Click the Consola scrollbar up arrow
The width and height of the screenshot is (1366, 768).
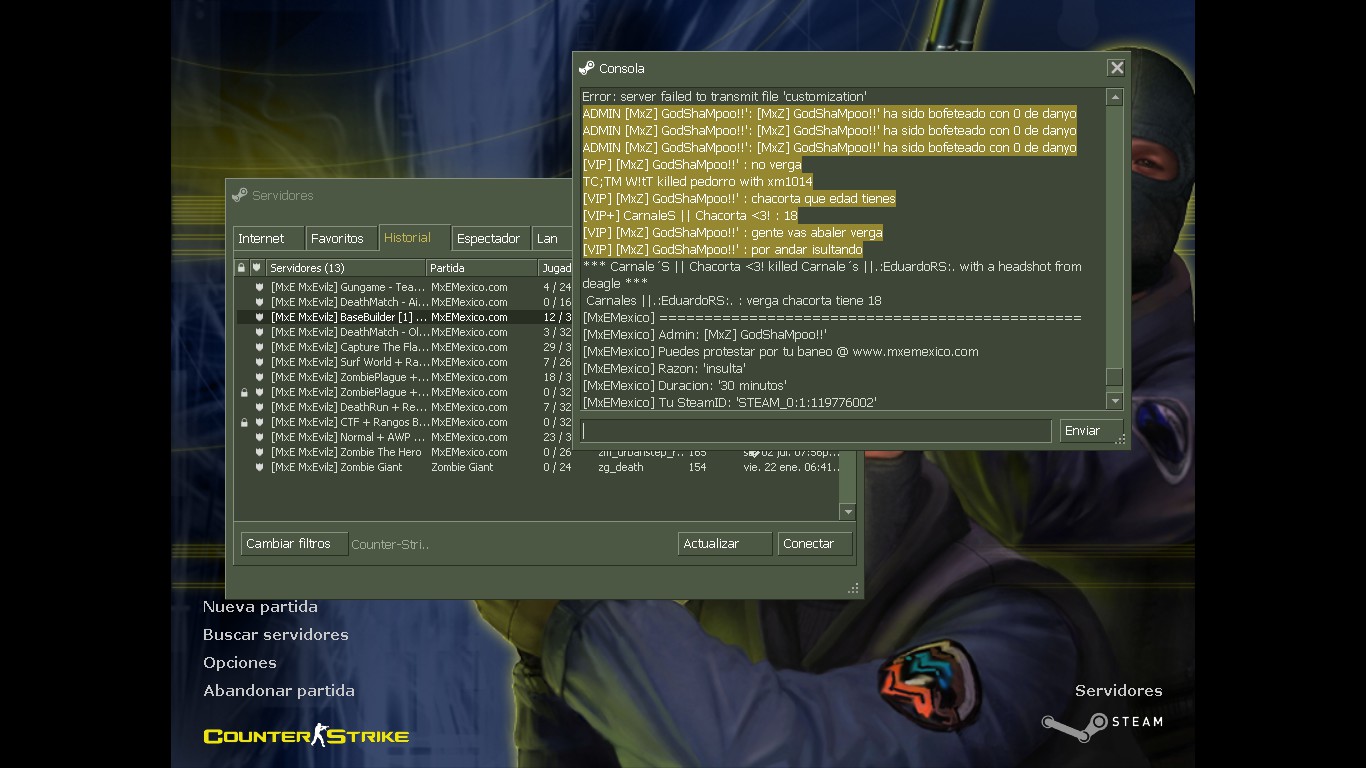click(1114, 97)
